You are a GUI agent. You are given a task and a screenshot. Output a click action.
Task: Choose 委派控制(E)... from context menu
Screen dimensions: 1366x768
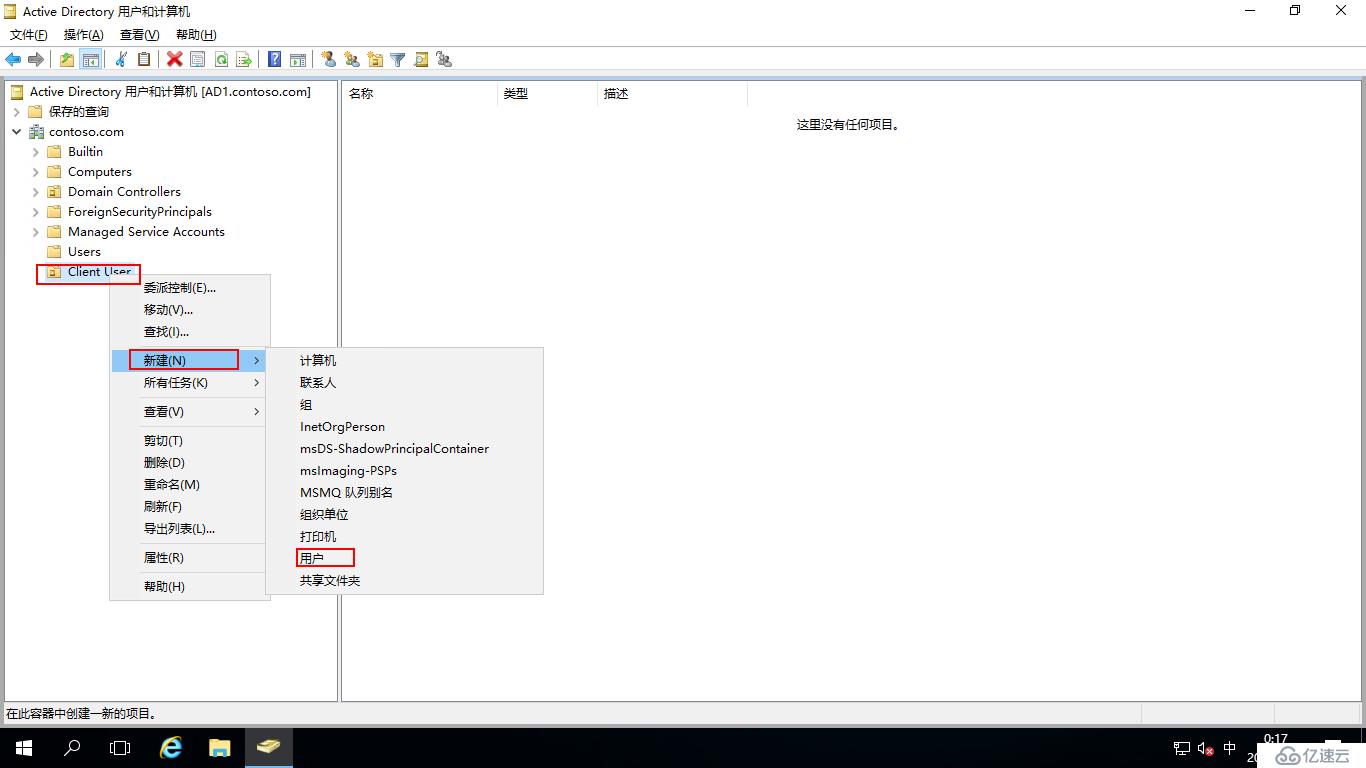190,288
